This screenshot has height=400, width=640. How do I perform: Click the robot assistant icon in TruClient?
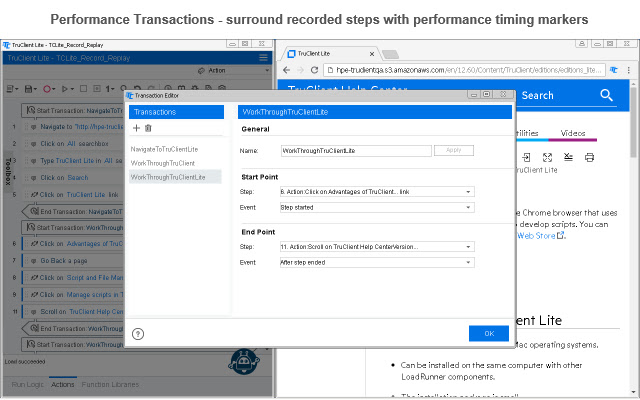coord(244,362)
